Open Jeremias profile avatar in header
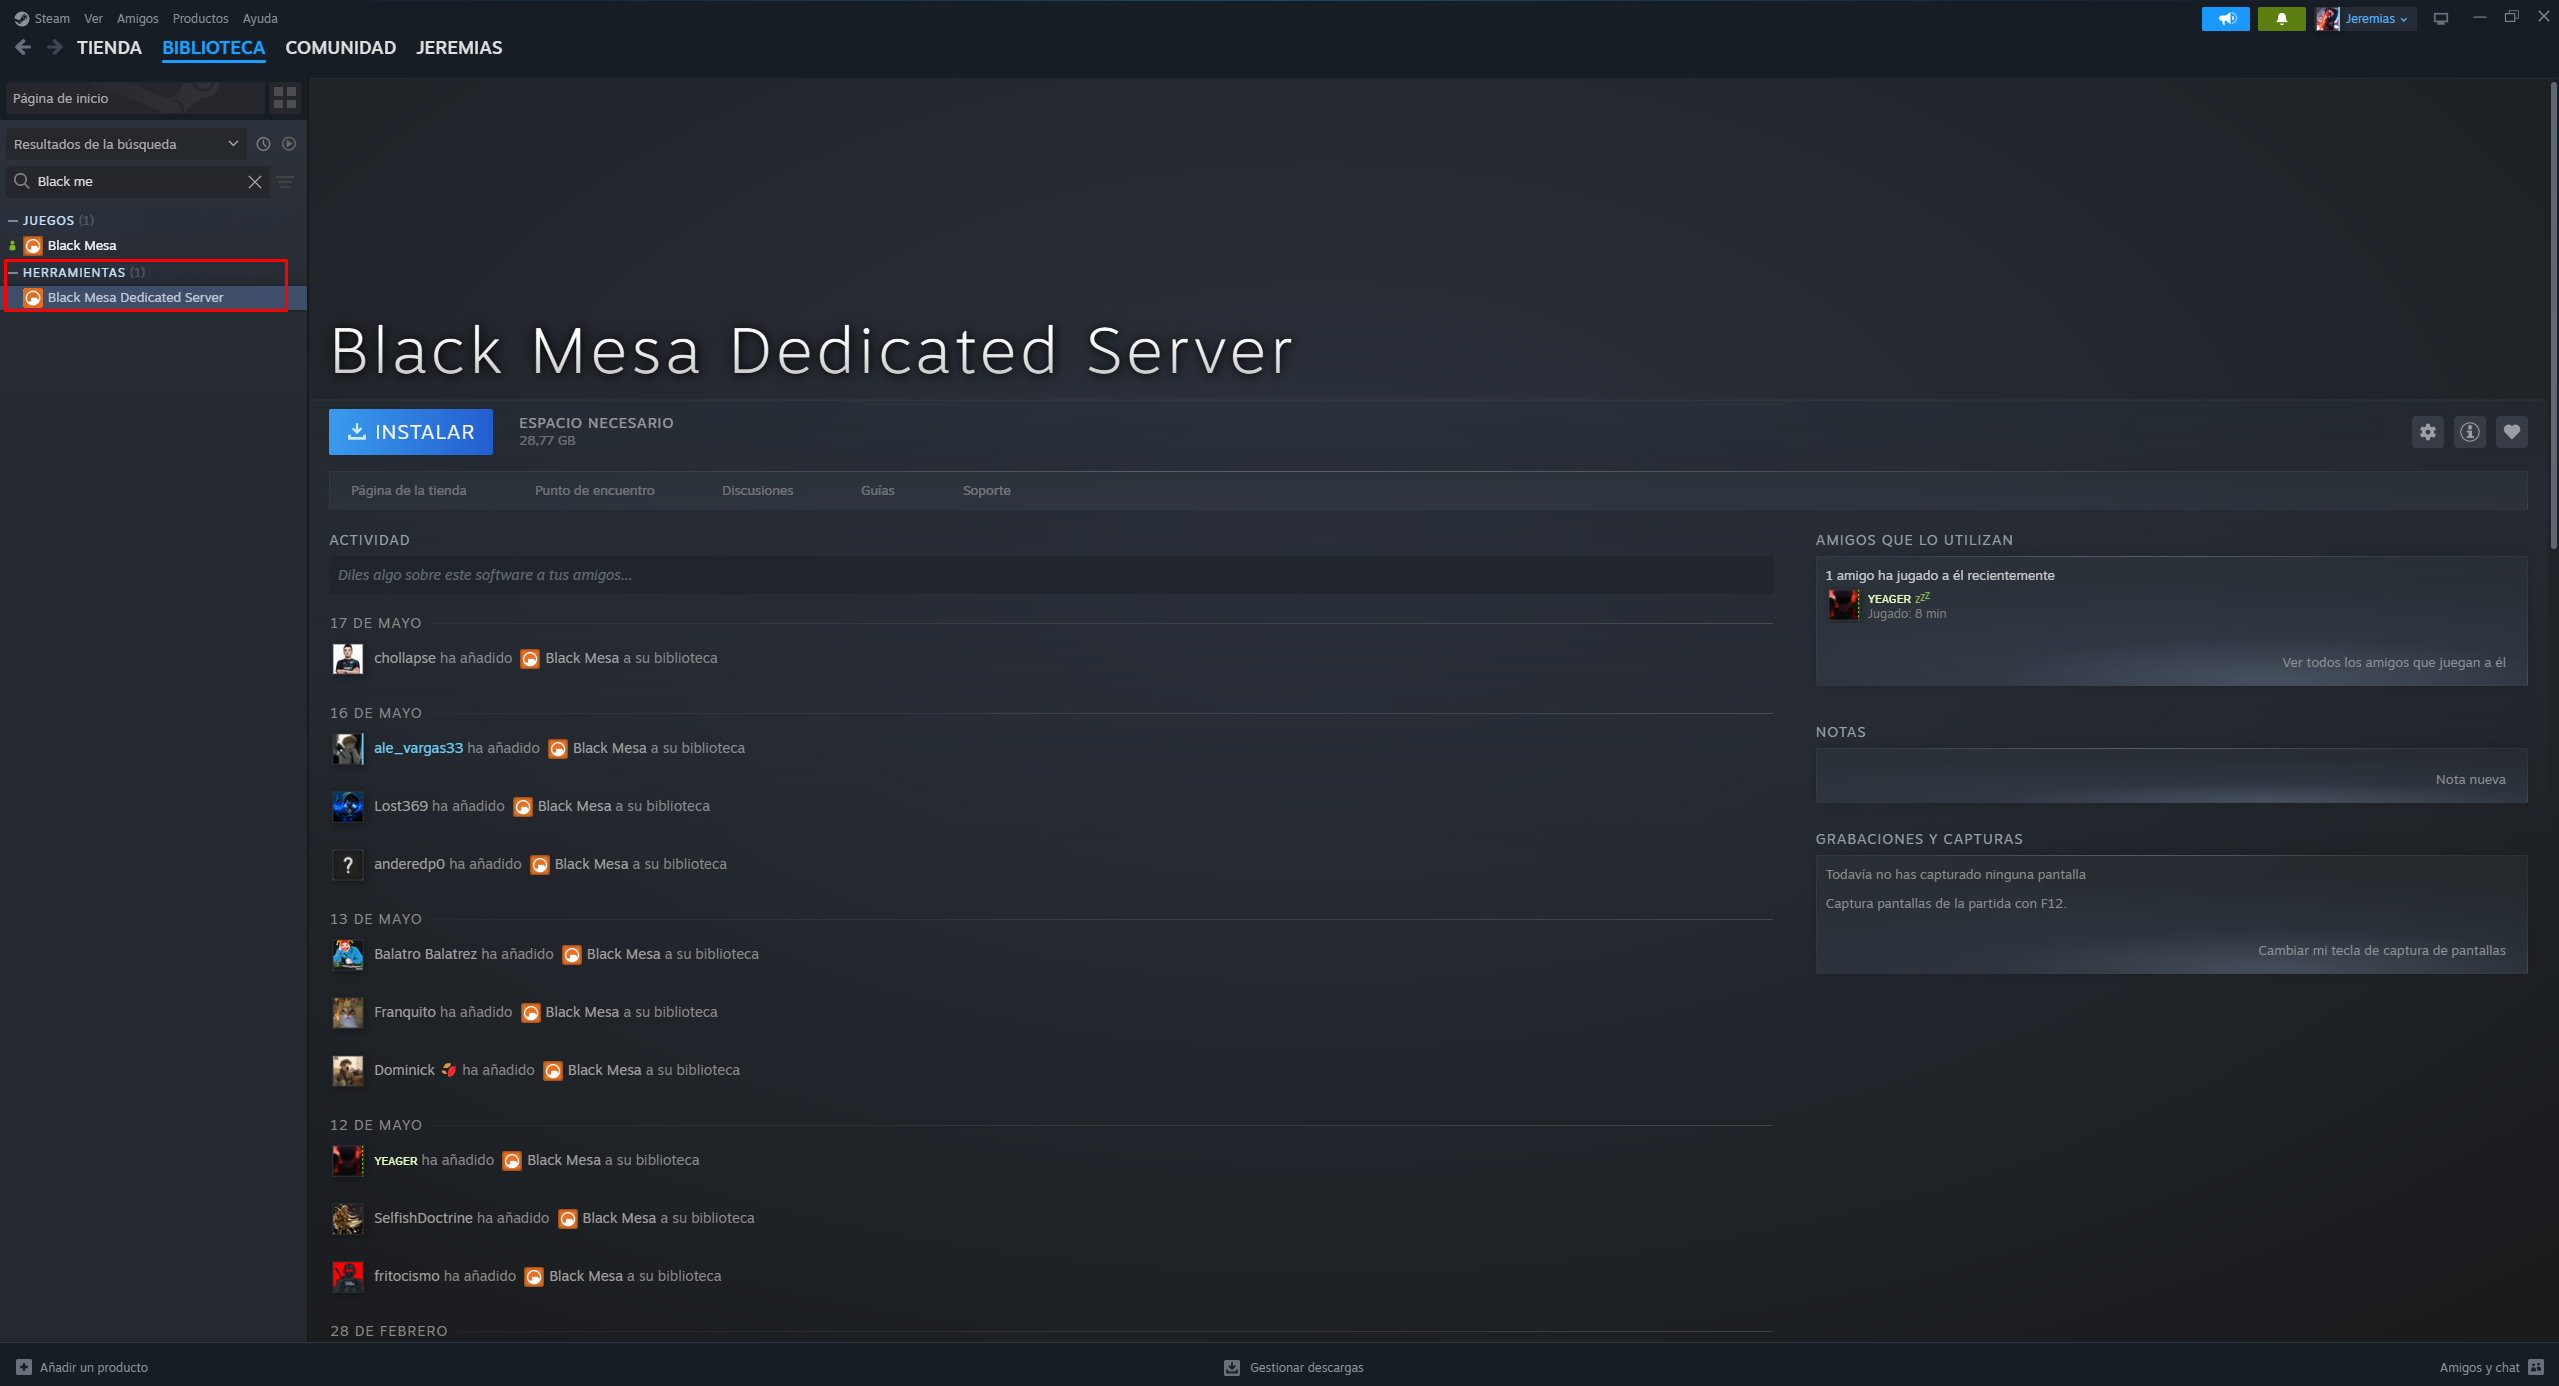The image size is (2559, 1386). (2327, 19)
